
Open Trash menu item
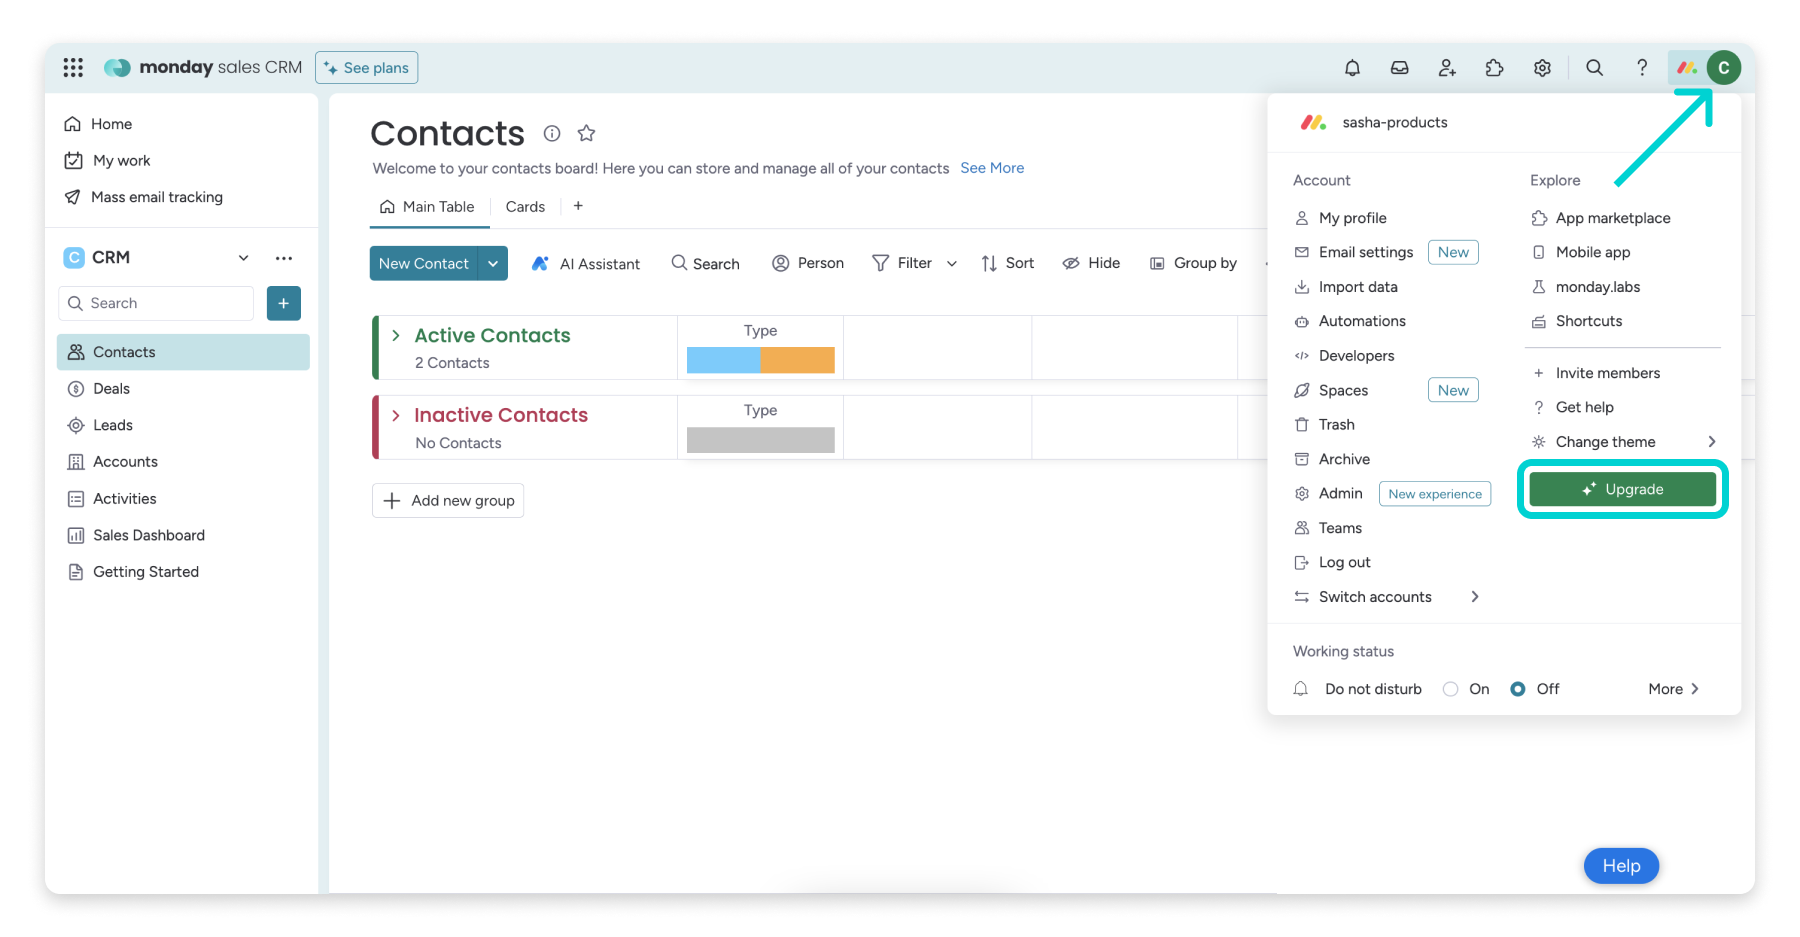pyautogui.click(x=1325, y=425)
